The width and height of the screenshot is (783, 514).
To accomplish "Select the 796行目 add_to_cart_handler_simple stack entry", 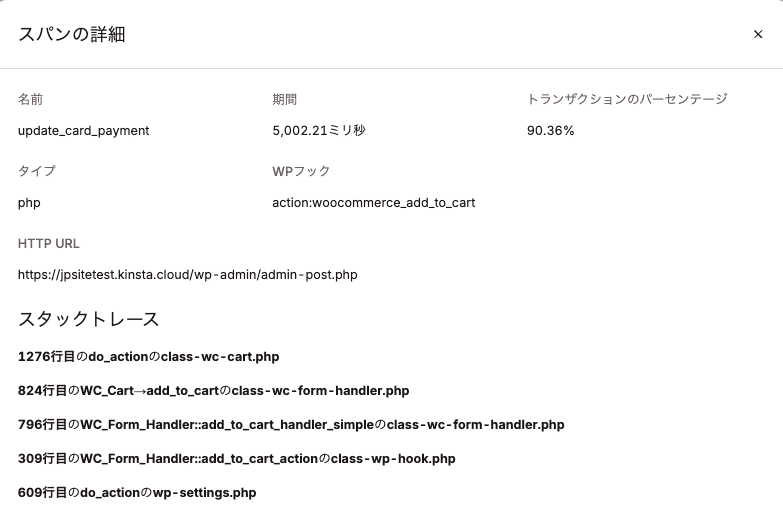I will coord(291,424).
